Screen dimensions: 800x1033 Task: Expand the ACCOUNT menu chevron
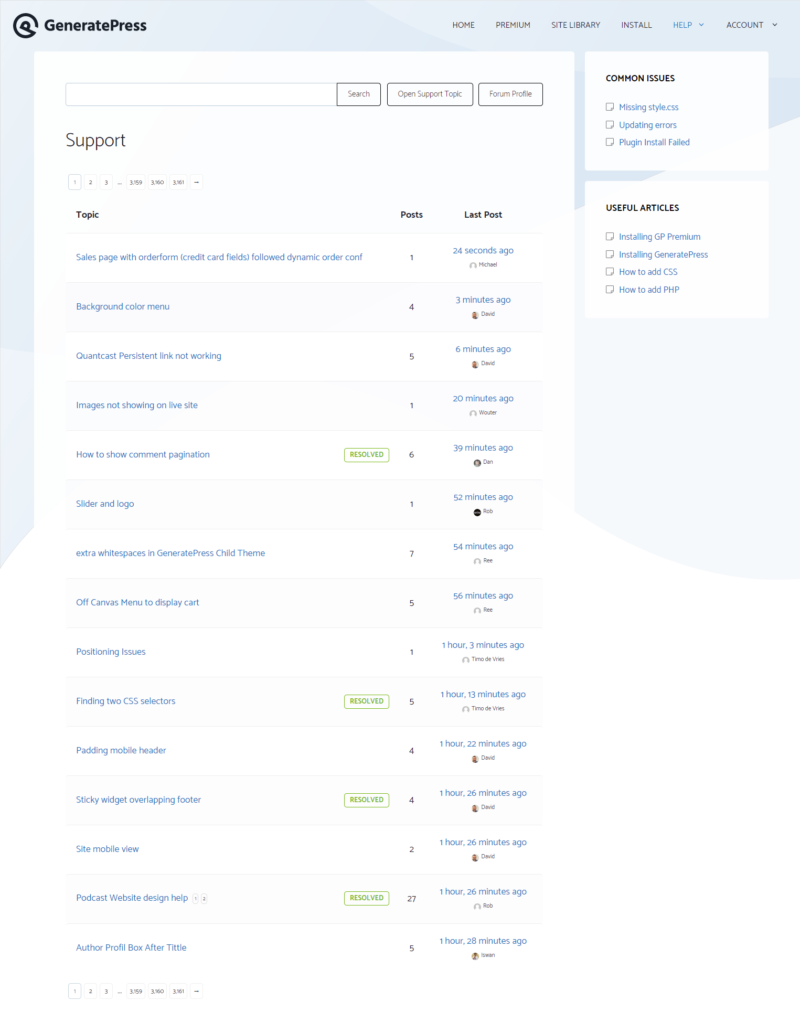click(x=775, y=25)
